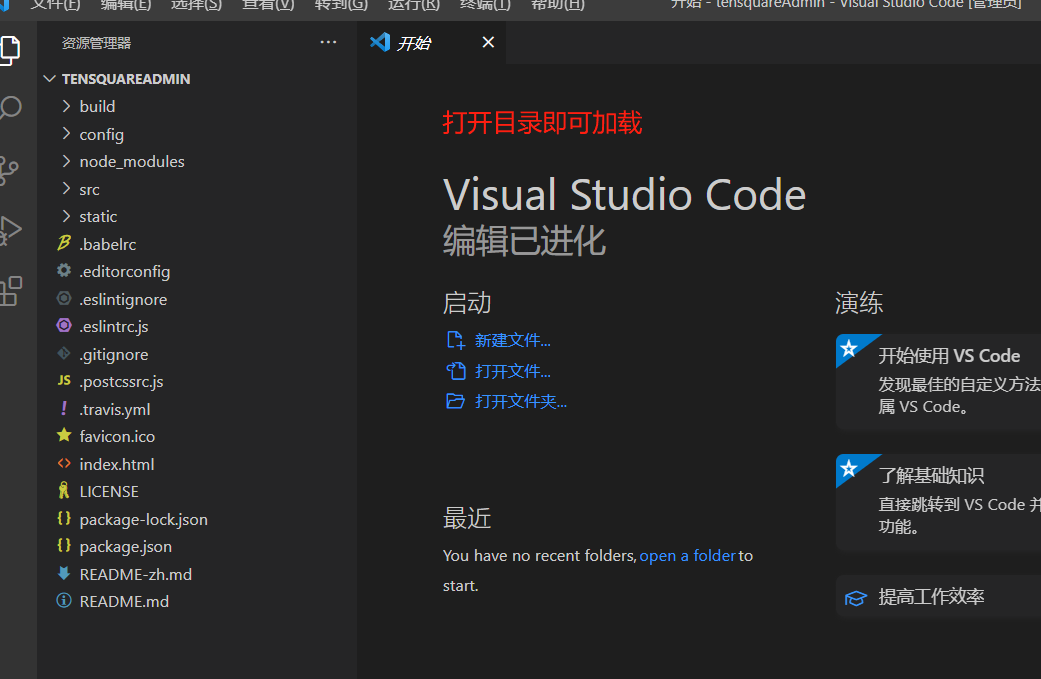Expand the config folder

tap(66, 134)
